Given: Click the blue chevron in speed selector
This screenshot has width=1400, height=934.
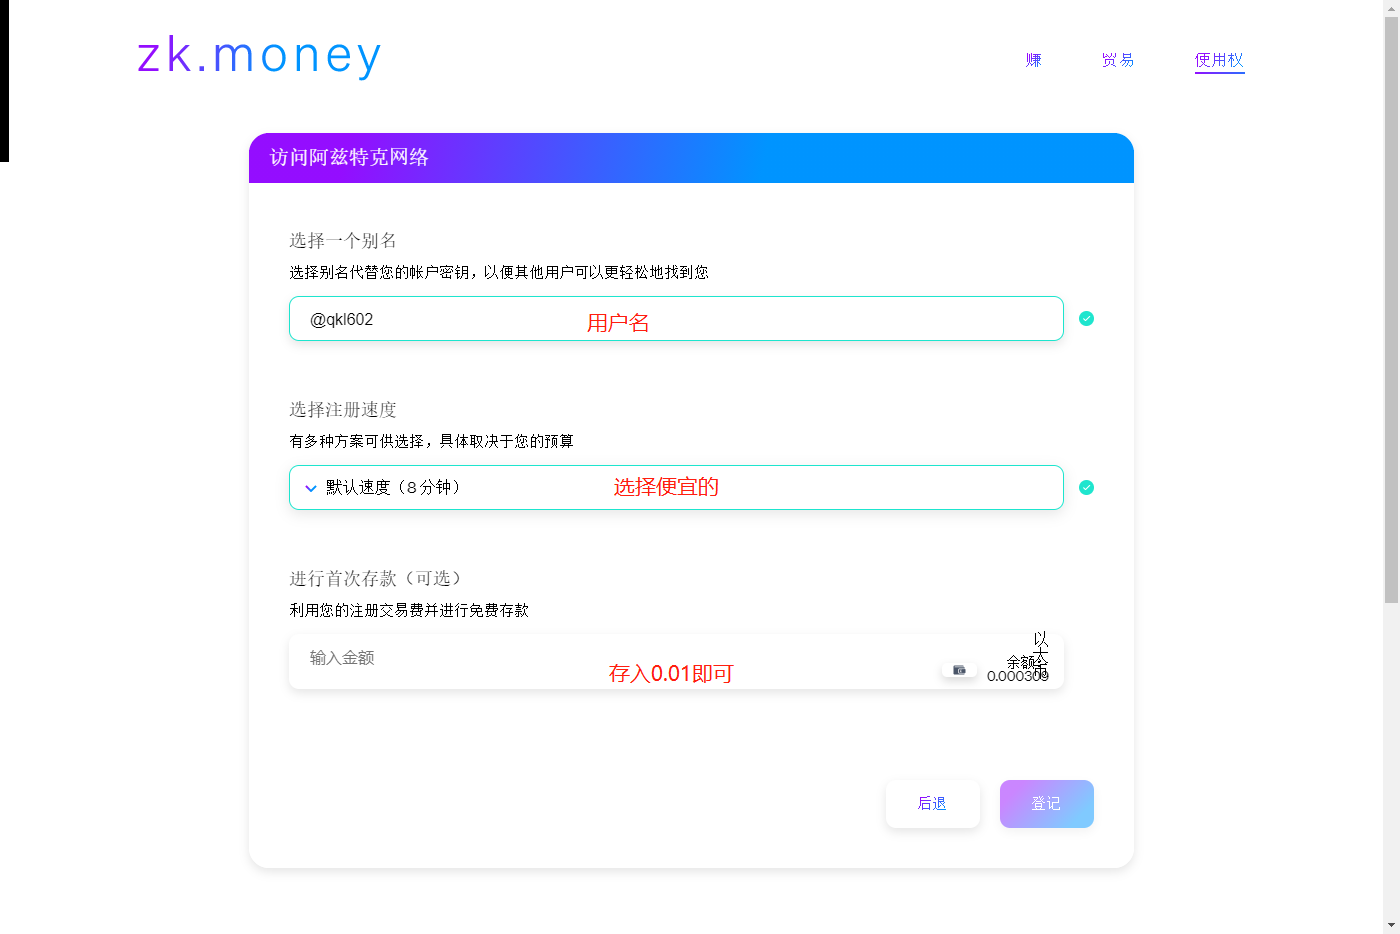Looking at the screenshot, I should point(311,488).
